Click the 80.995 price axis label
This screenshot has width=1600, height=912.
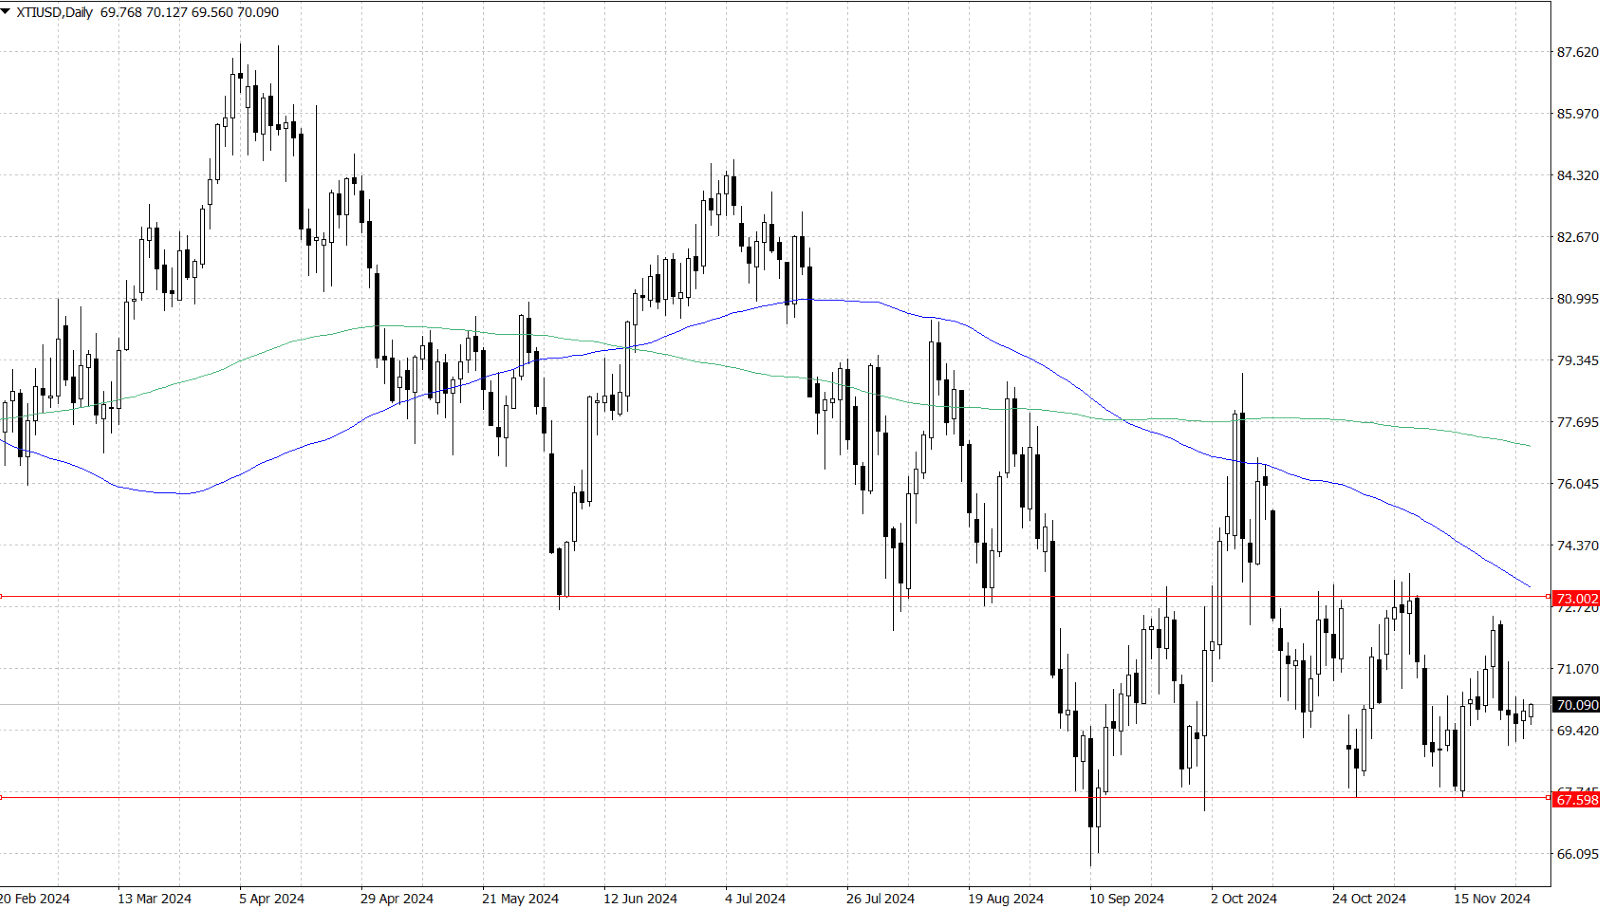1578,299
